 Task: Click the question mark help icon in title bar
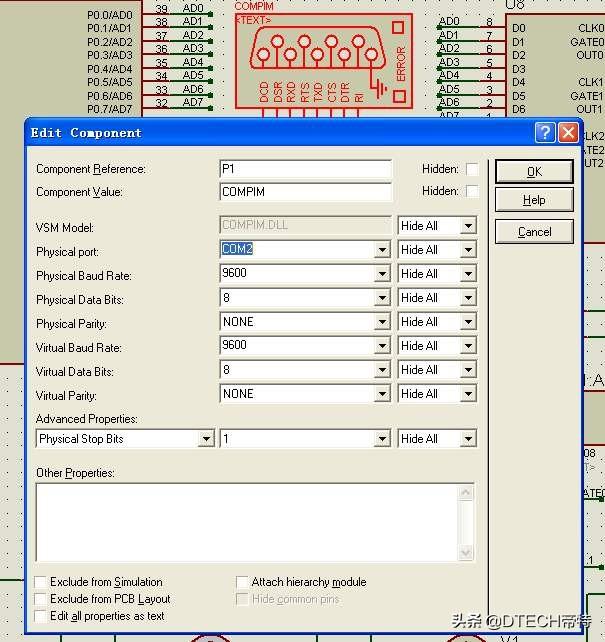click(x=545, y=133)
